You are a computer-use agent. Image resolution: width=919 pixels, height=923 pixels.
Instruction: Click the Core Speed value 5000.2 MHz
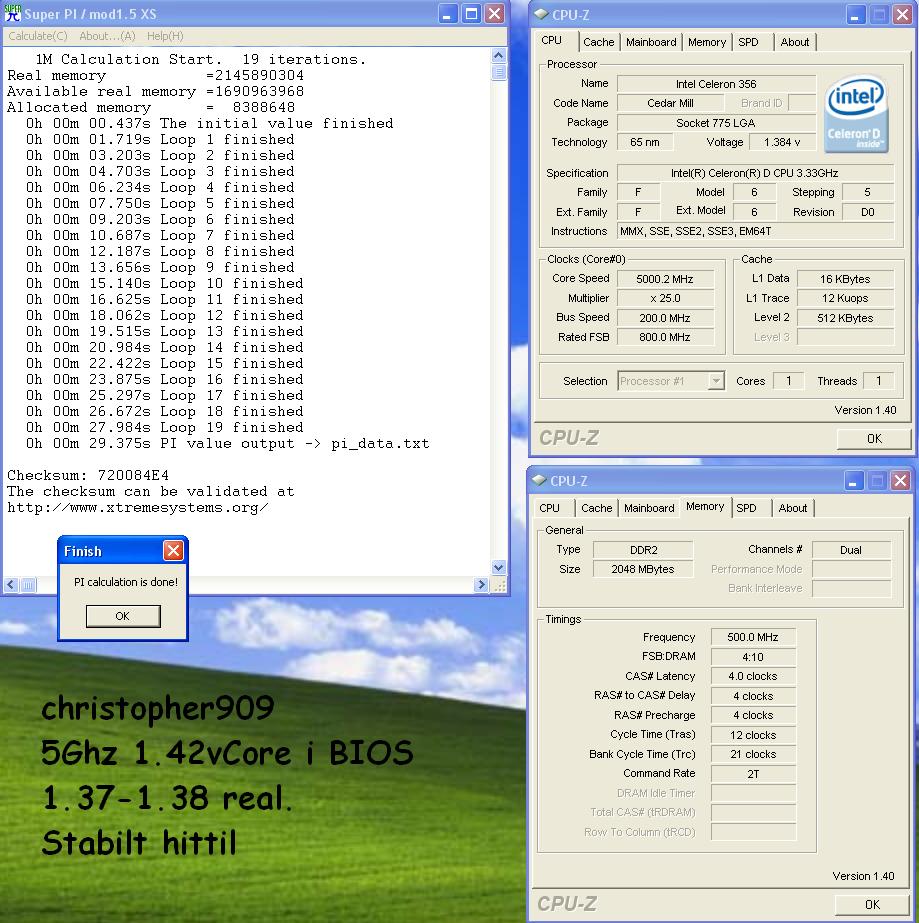665,279
